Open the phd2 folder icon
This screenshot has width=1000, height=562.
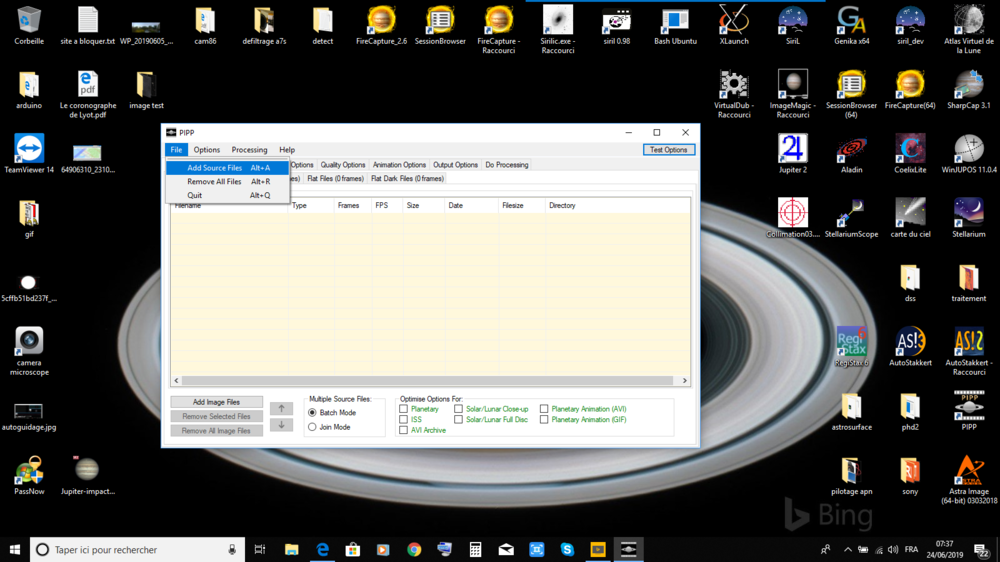(910, 411)
